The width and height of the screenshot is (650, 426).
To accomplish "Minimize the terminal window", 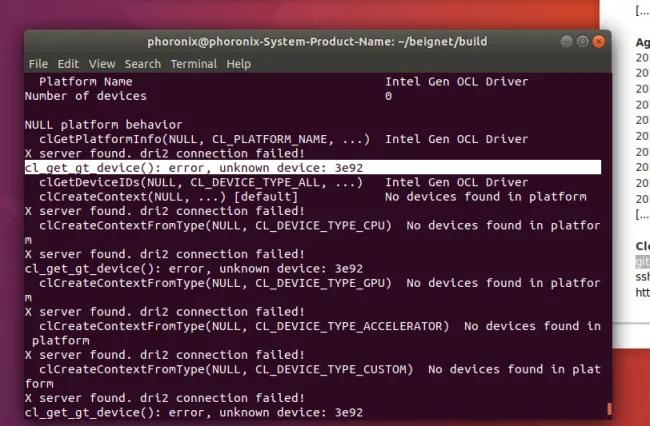I will point(565,42).
